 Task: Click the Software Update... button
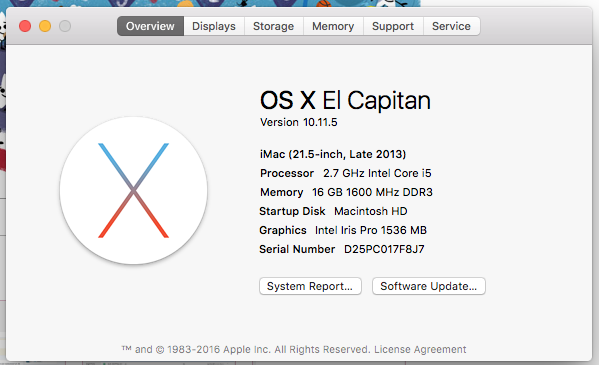click(429, 286)
